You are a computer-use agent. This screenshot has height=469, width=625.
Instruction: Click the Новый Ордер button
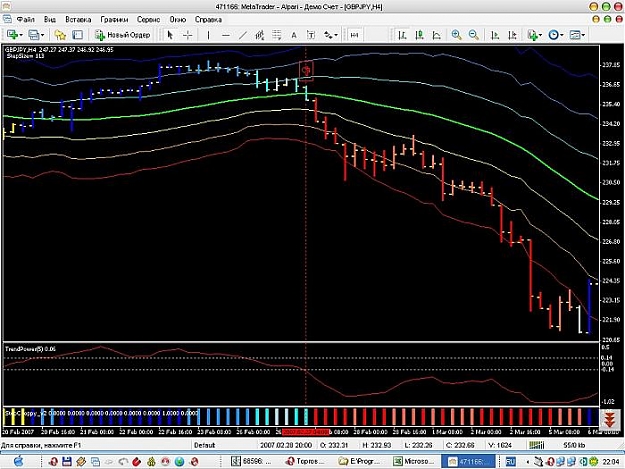(x=122, y=35)
